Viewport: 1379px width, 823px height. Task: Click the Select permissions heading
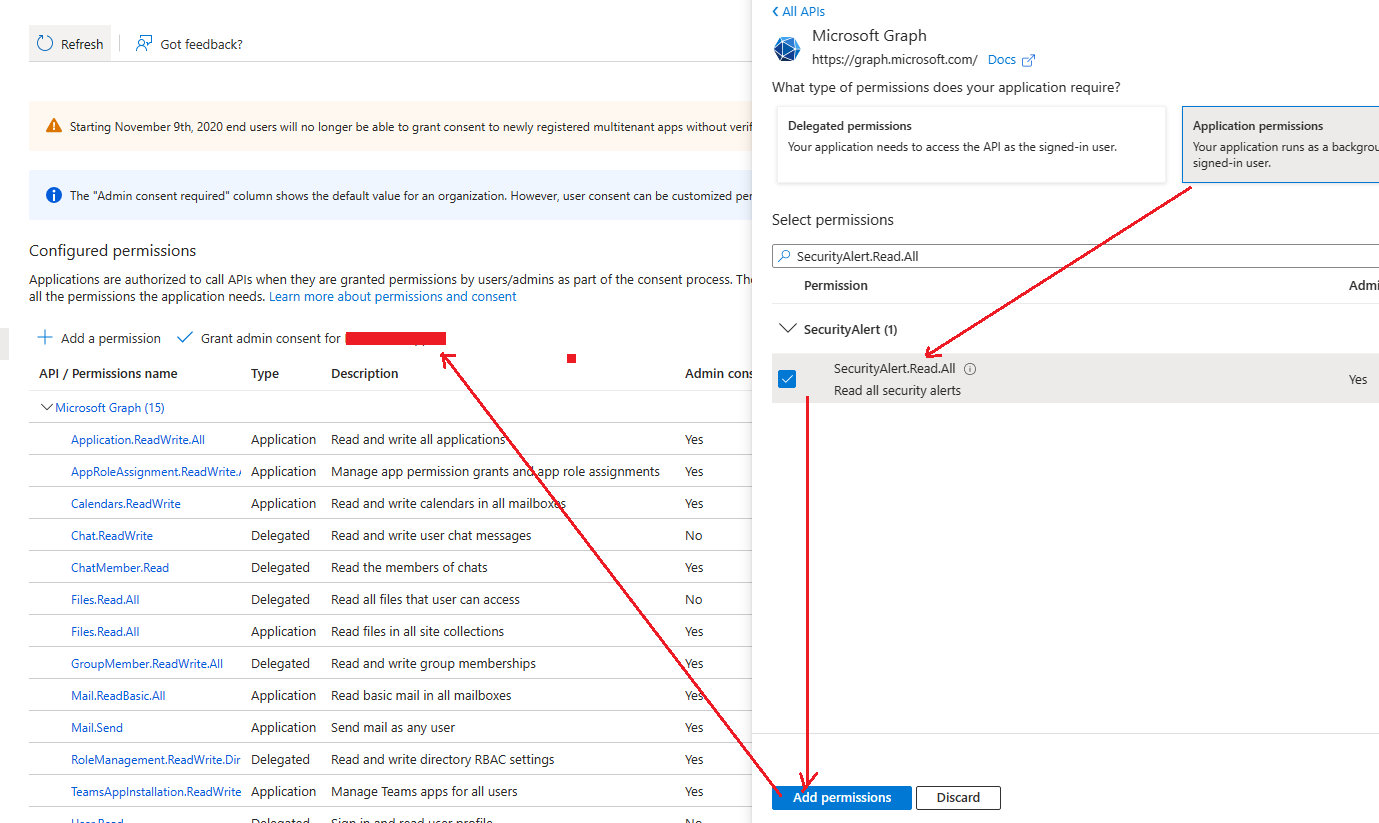point(833,220)
